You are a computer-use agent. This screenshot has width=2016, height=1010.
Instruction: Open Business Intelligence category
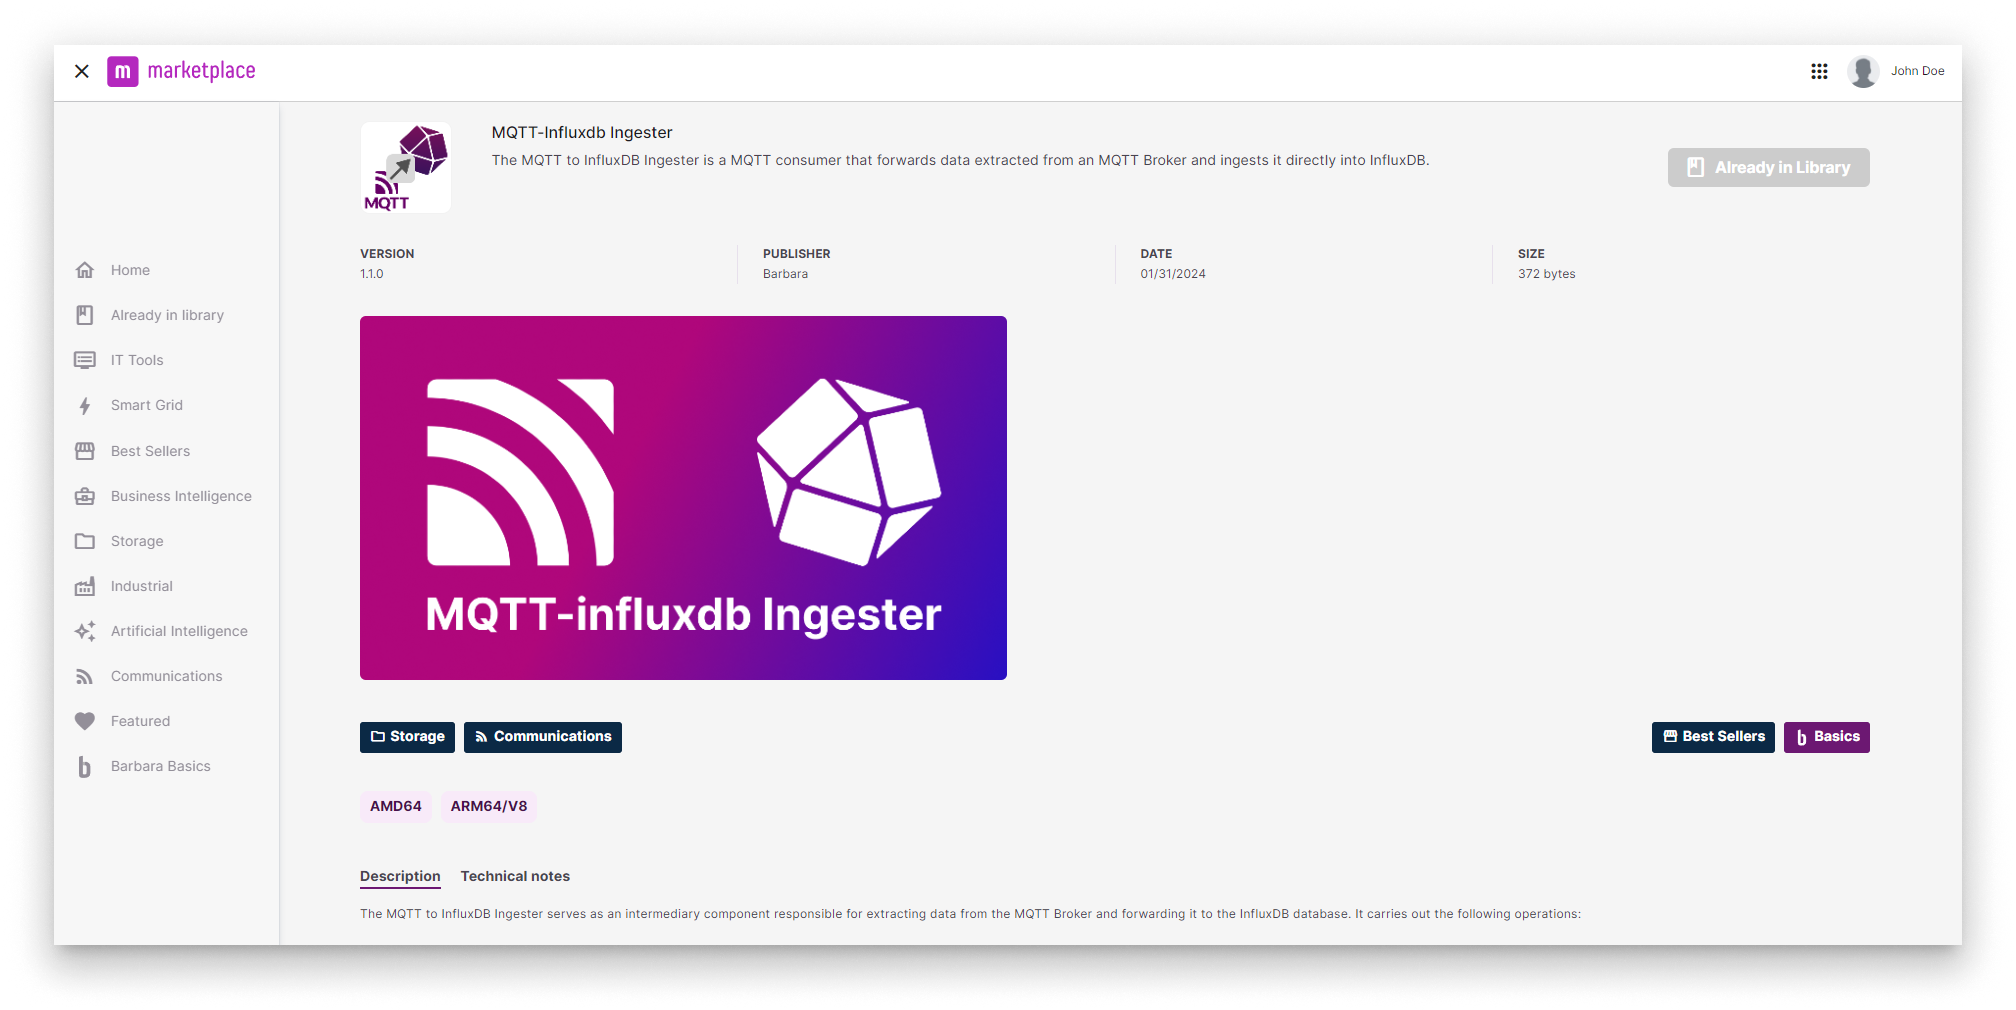pos(181,496)
